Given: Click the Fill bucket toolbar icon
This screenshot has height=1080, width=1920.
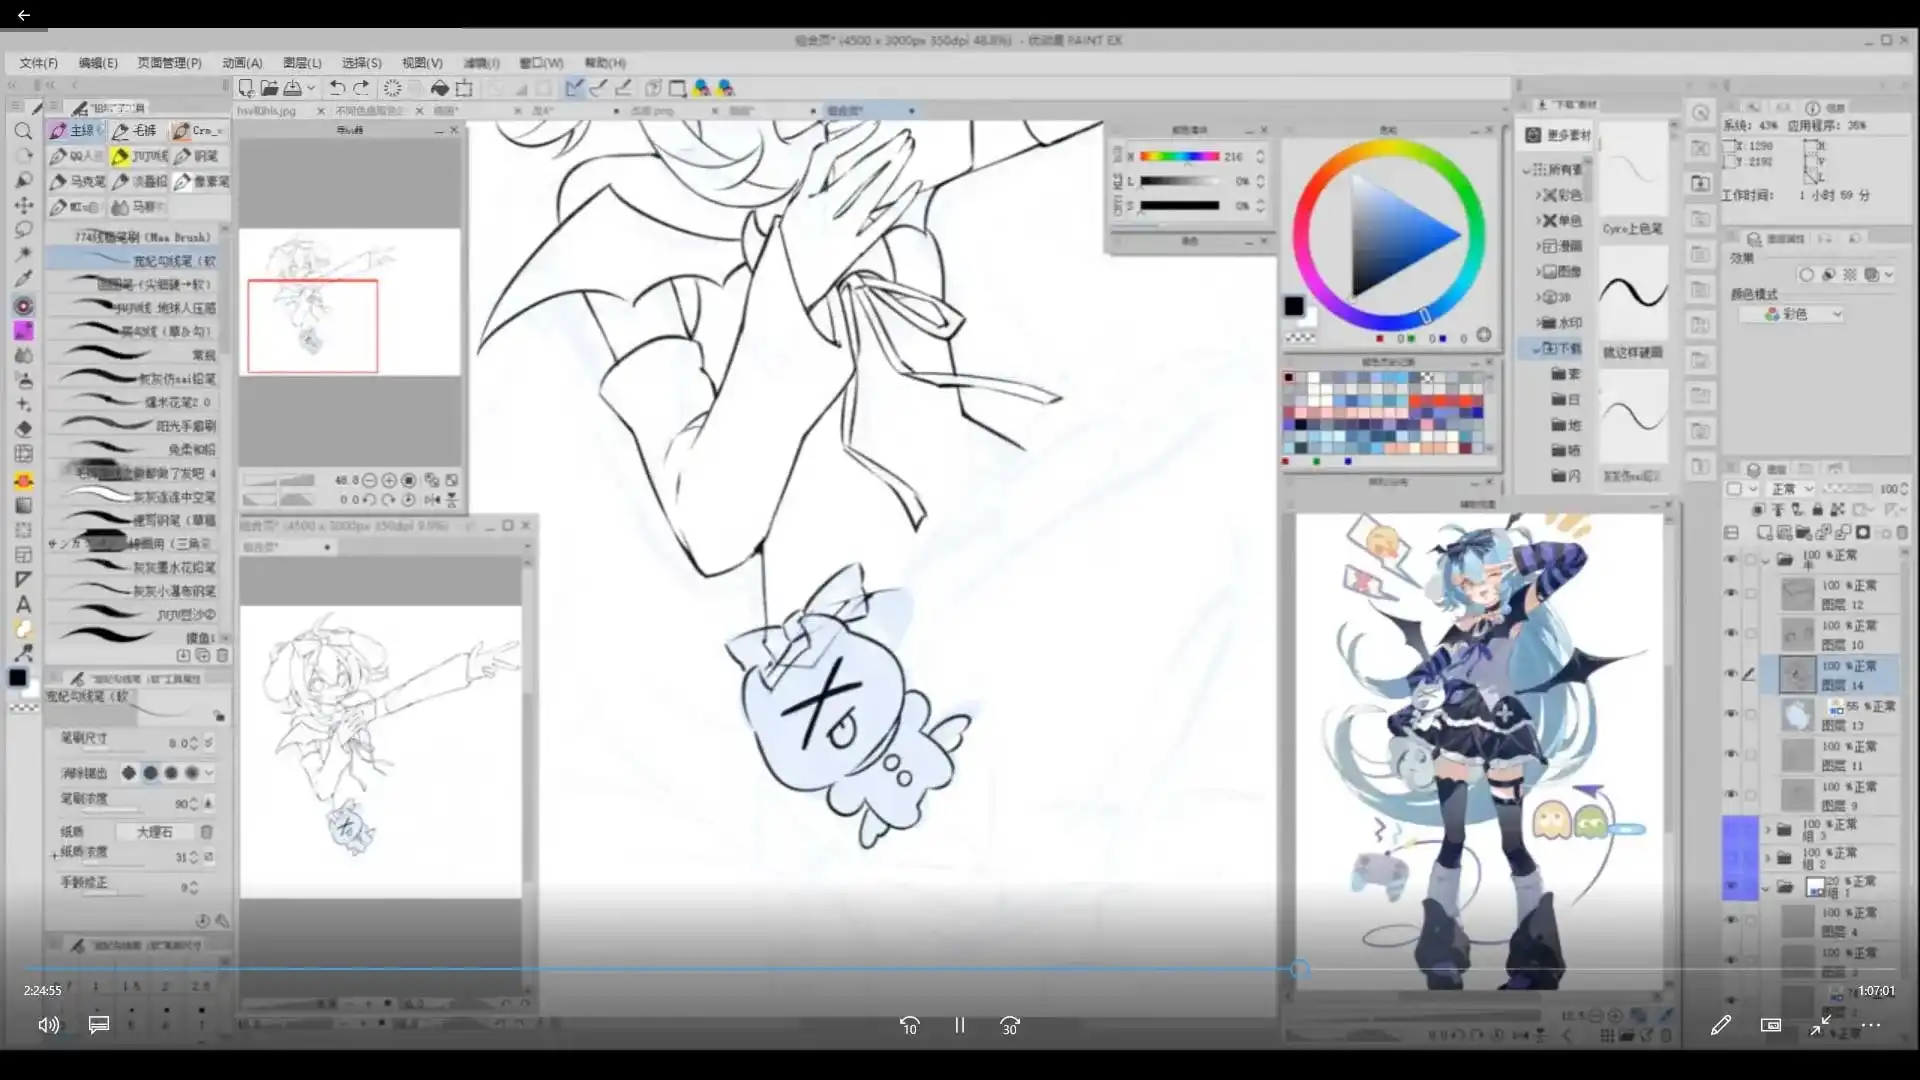Looking at the screenshot, I should 439,88.
